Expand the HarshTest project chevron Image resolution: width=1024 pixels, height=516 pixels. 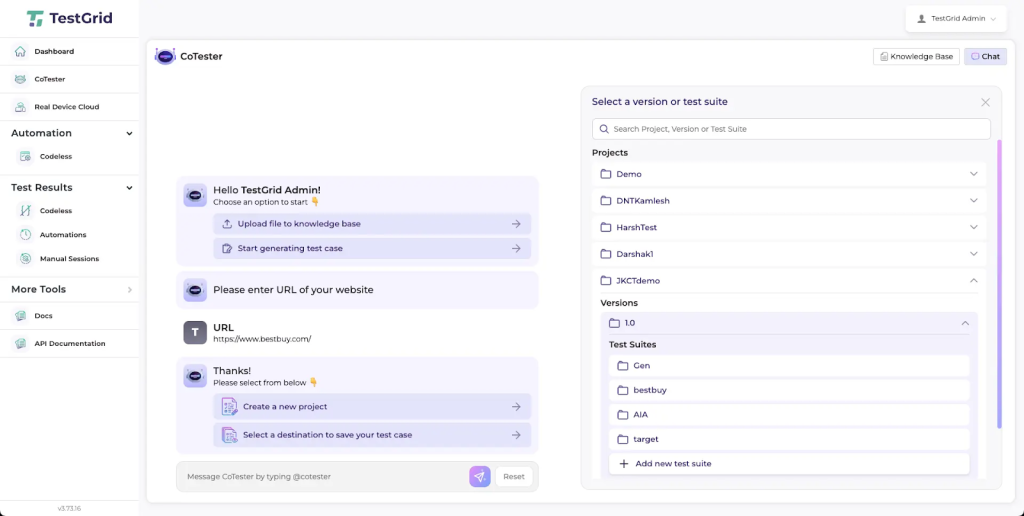tap(974, 227)
